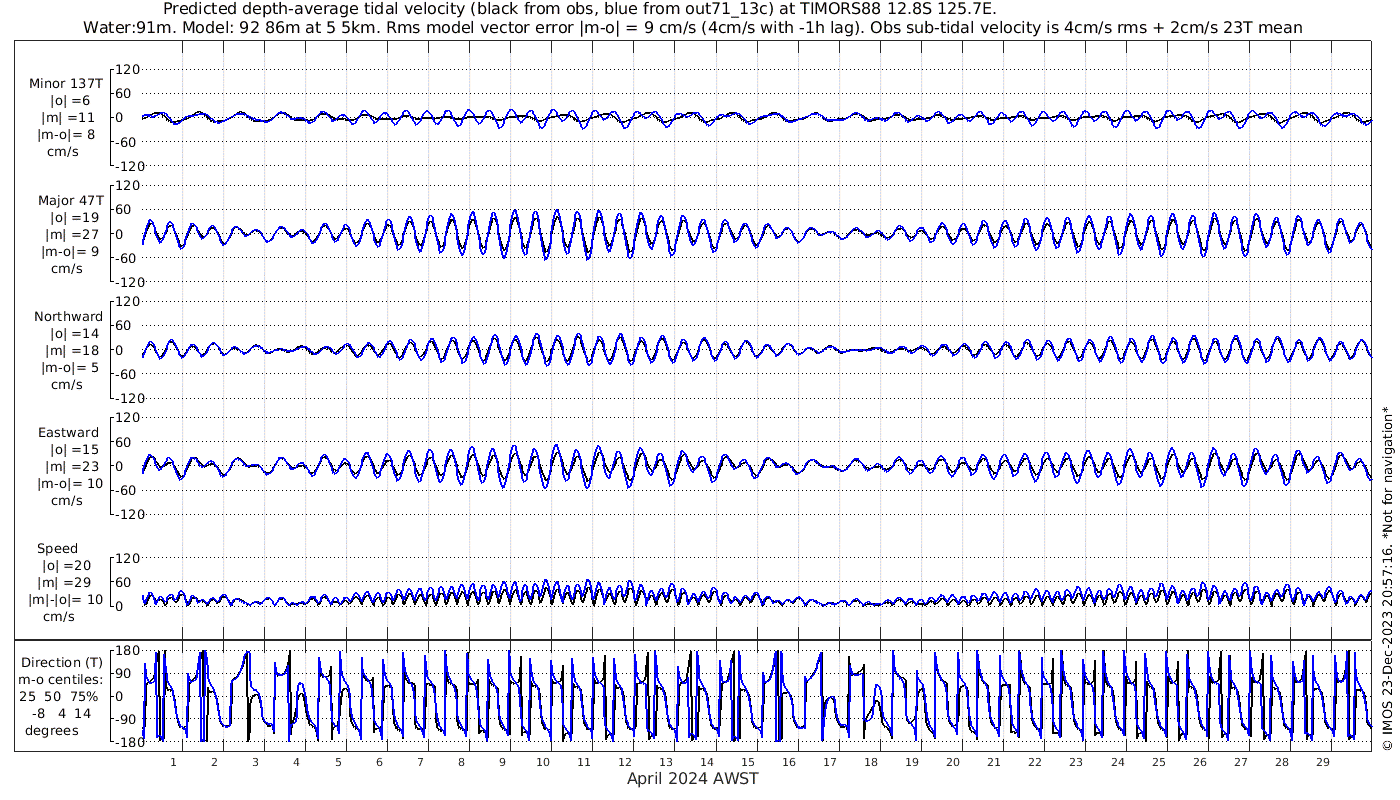Click the 'Northward' panel label
This screenshot has width=1400, height=800.
(68, 317)
